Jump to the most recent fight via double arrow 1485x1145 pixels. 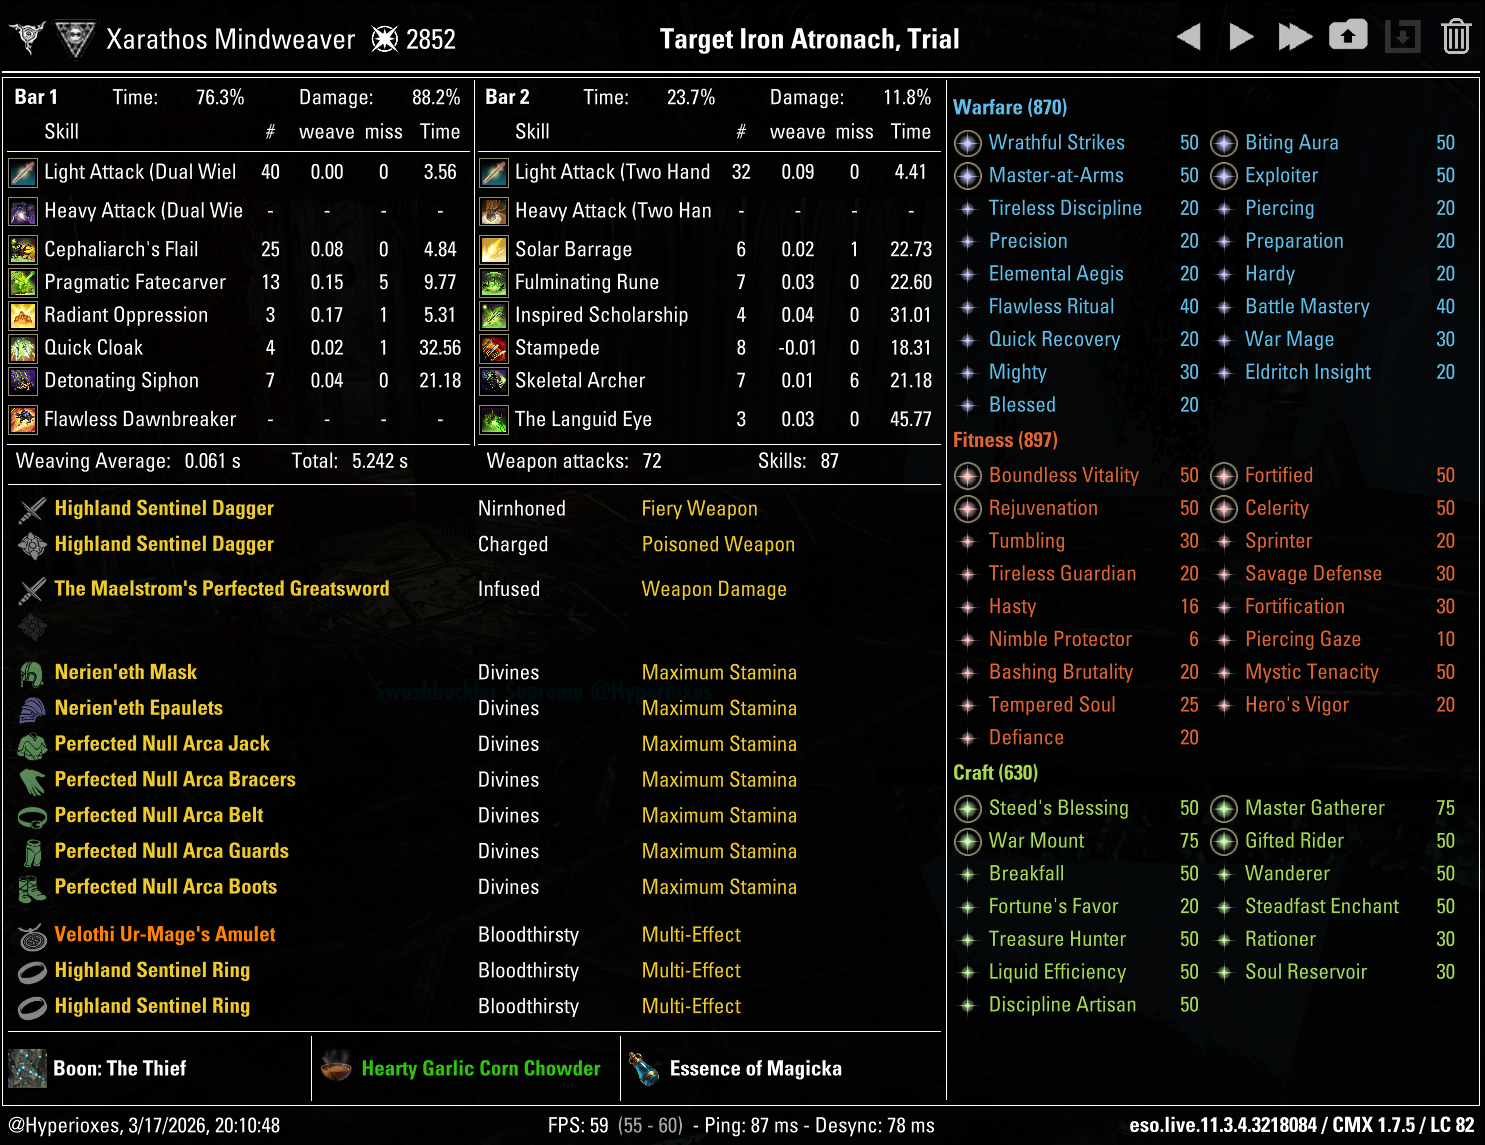pos(1295,38)
